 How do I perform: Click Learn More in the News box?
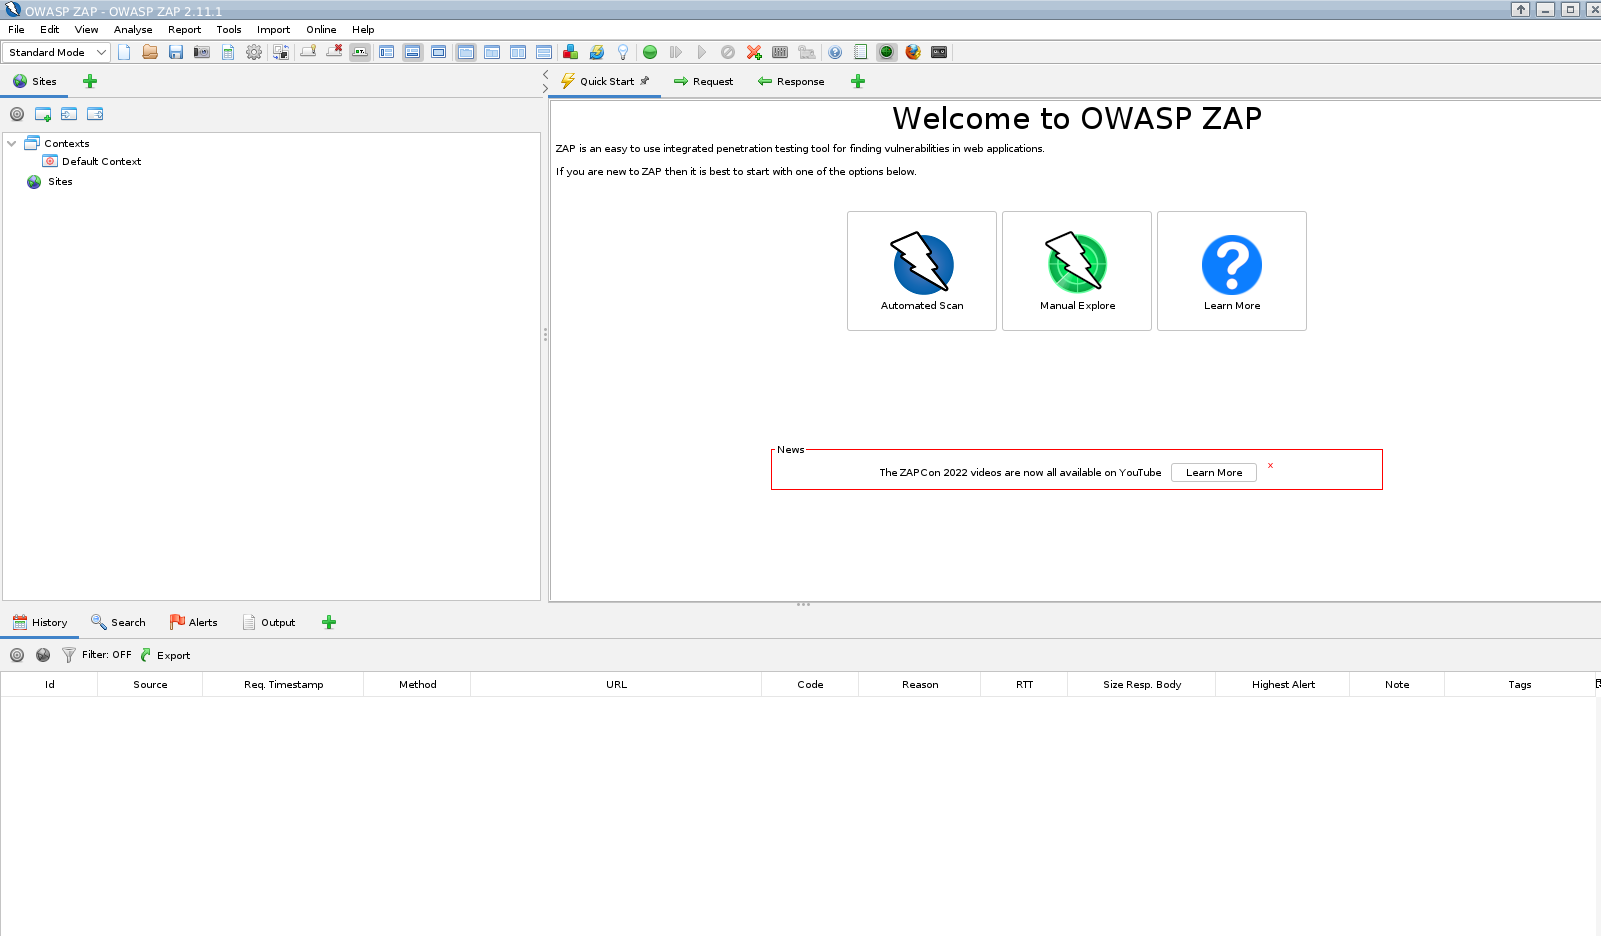tap(1214, 472)
